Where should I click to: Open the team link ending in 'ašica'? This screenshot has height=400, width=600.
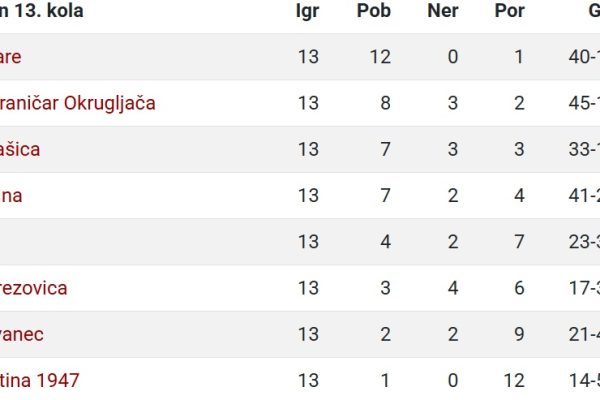[x=20, y=149]
